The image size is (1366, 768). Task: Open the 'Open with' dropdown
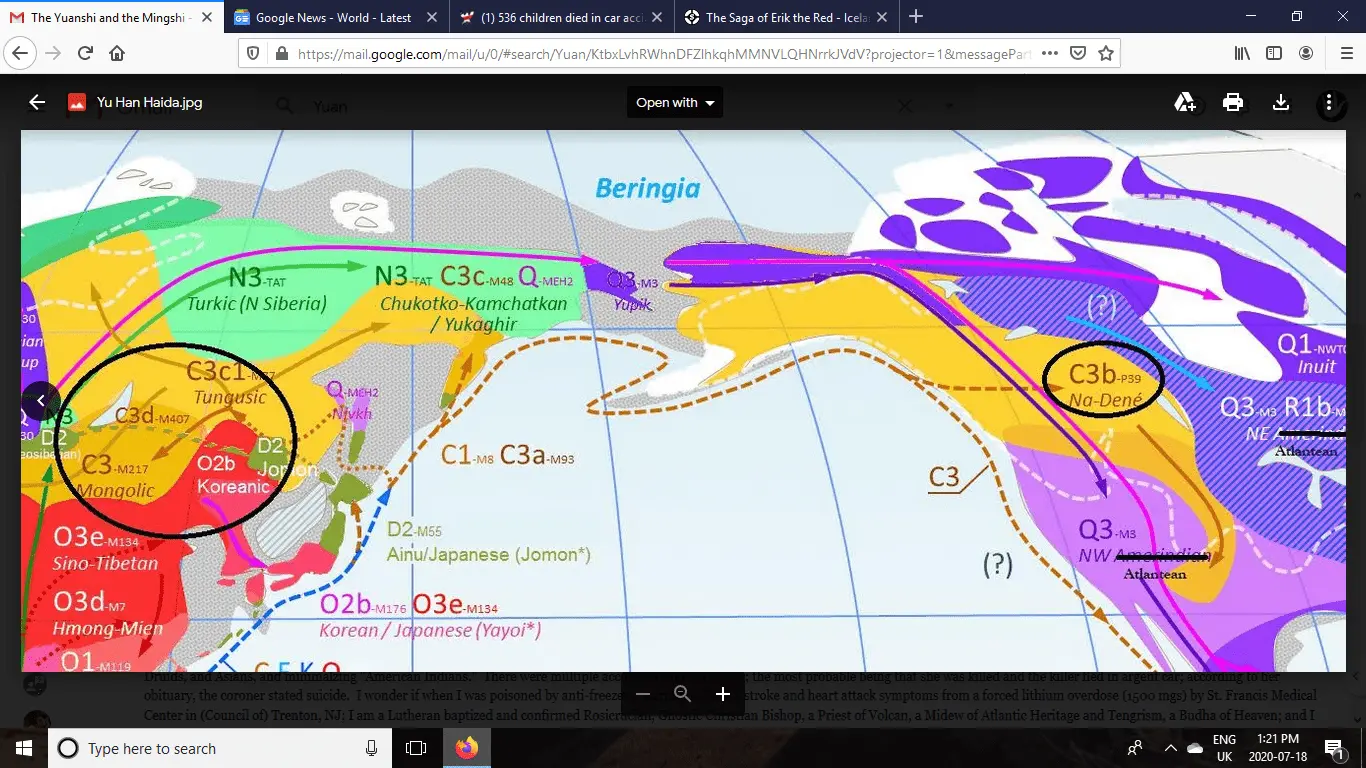pyautogui.click(x=674, y=102)
